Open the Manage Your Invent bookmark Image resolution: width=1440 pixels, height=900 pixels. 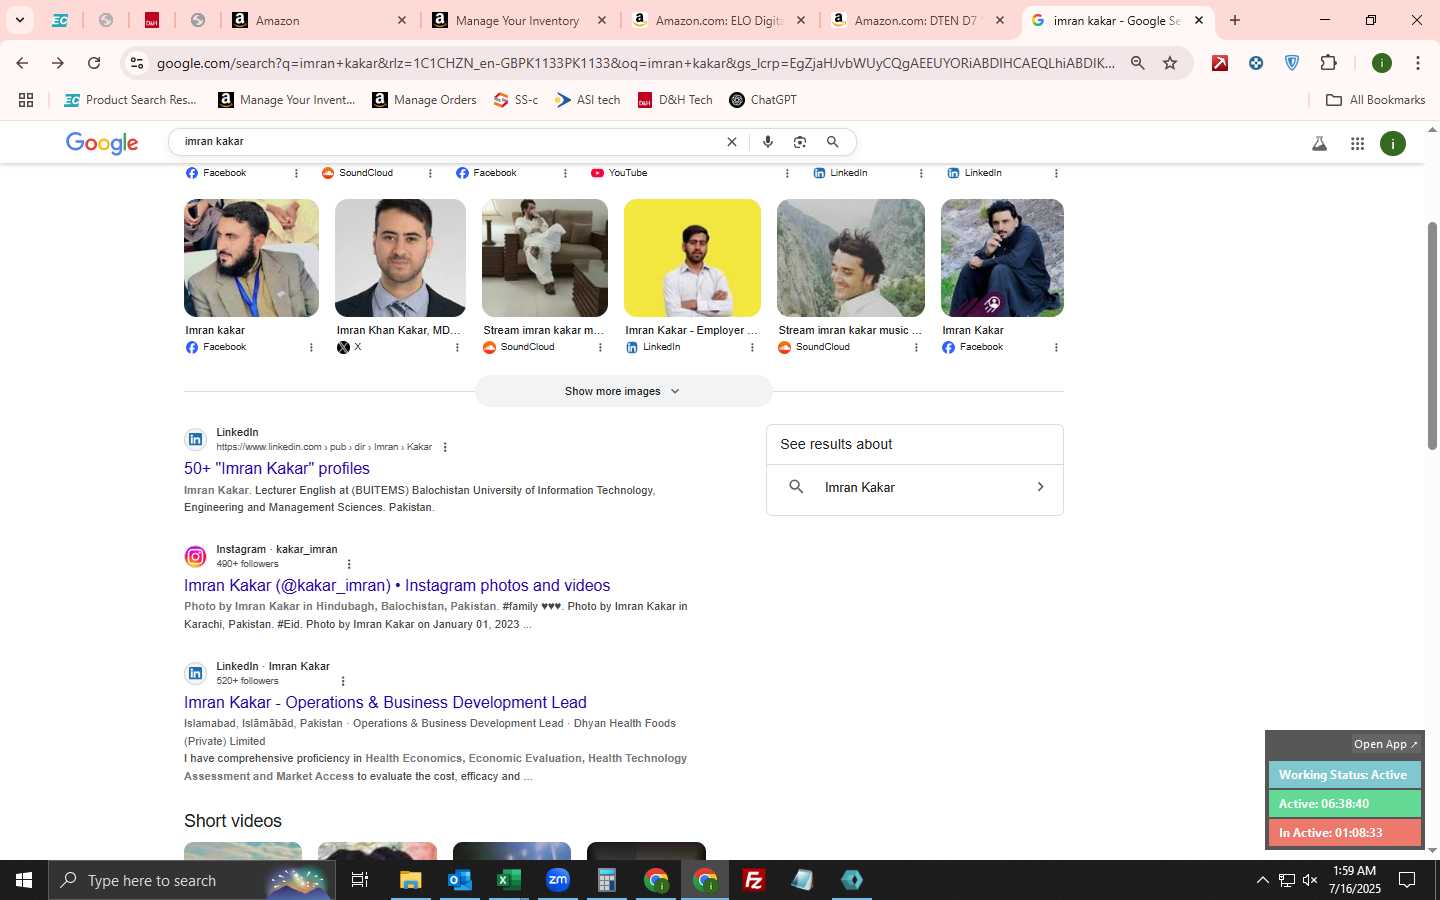(287, 100)
